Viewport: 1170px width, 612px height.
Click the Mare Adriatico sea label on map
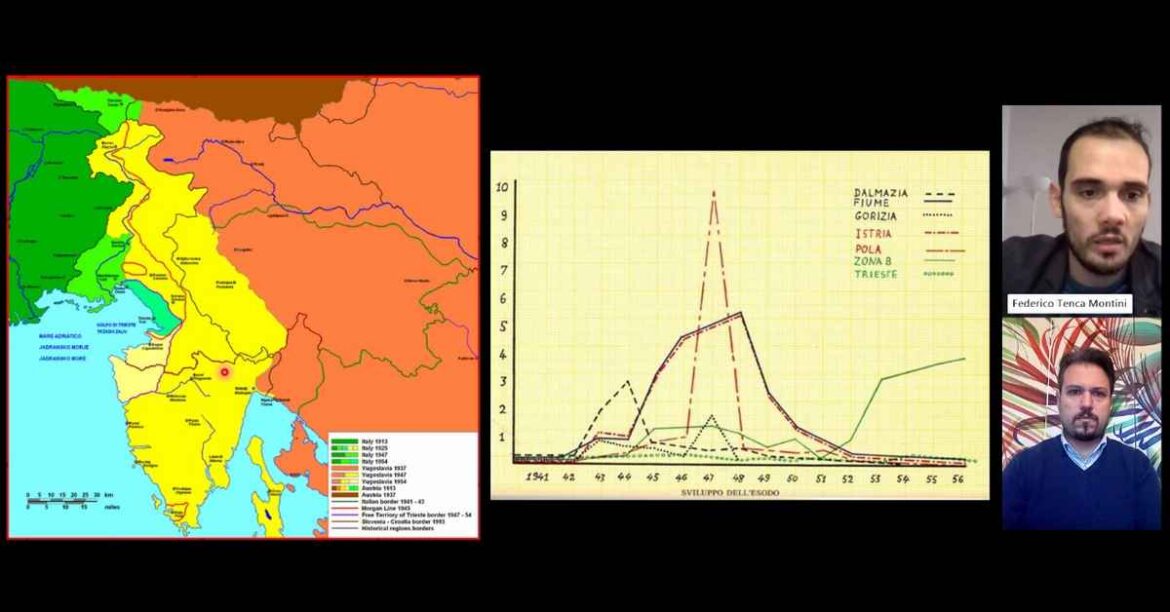[60, 337]
